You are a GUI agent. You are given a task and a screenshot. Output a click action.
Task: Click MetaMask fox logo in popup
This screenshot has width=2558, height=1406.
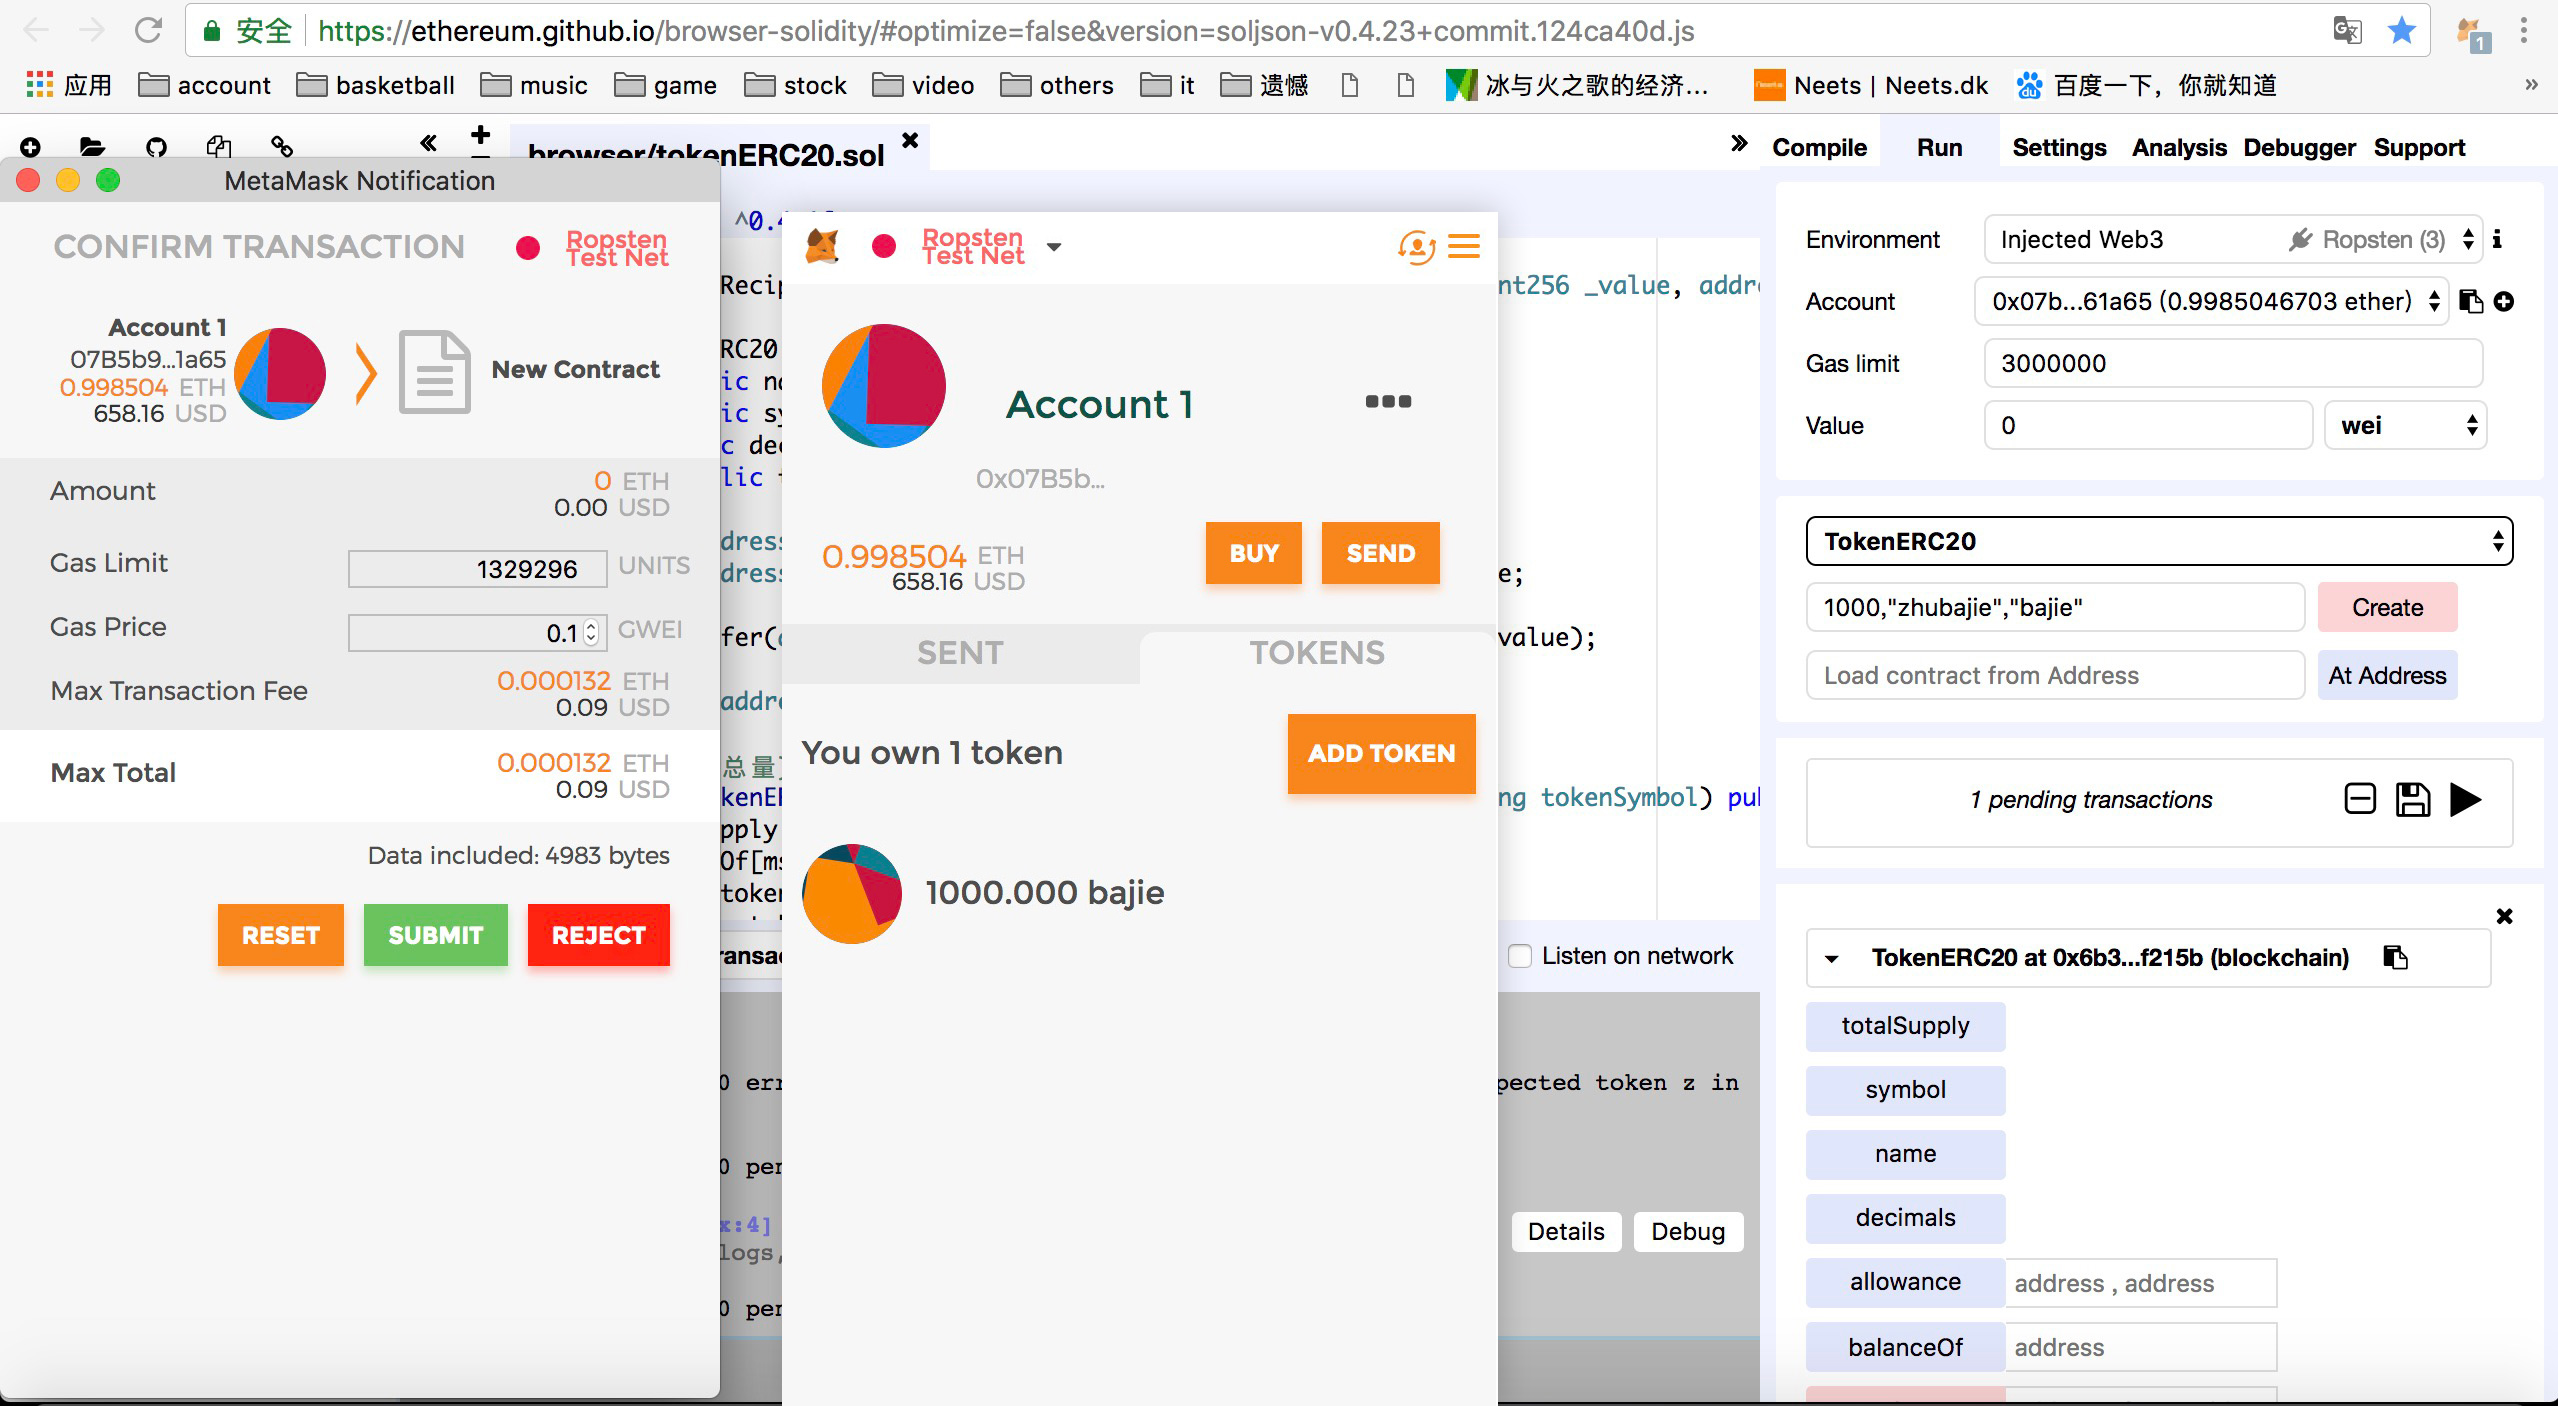click(x=822, y=245)
